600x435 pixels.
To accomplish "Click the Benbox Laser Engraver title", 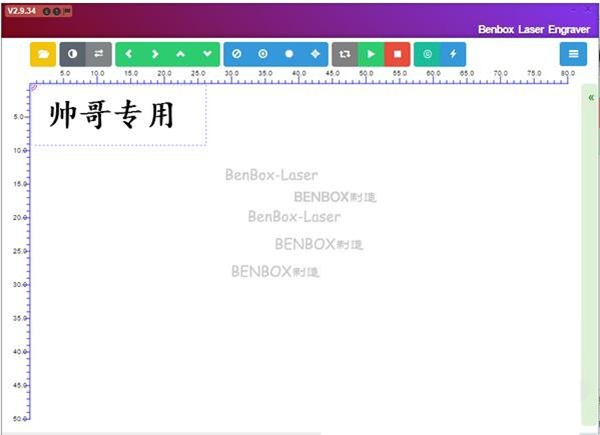I will pyautogui.click(x=534, y=29).
